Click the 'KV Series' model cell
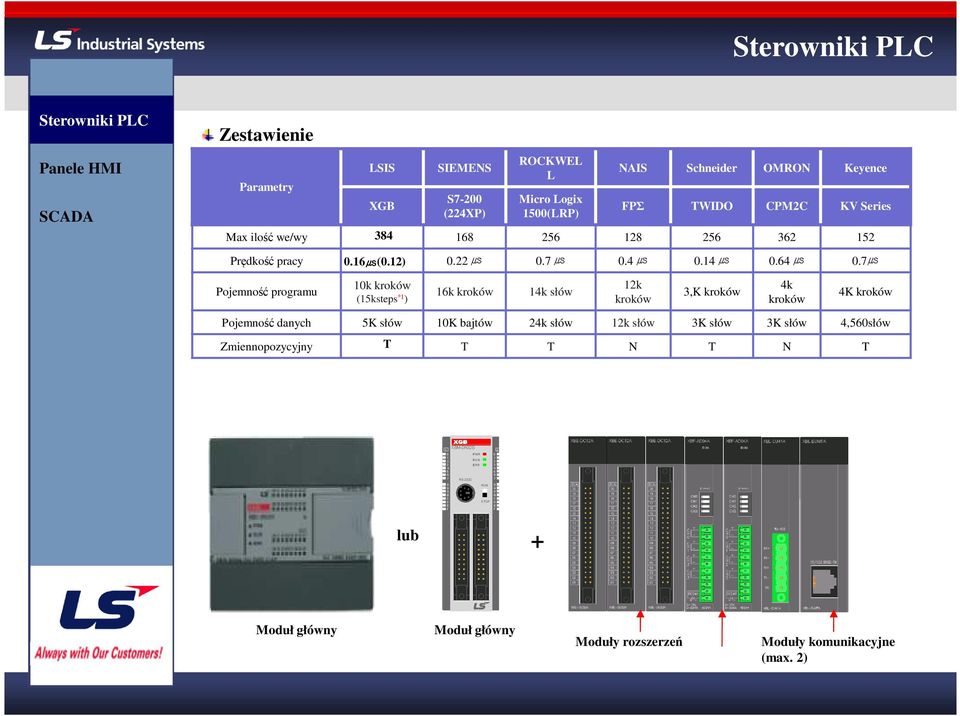The width and height of the screenshot is (960, 716). 865,206
